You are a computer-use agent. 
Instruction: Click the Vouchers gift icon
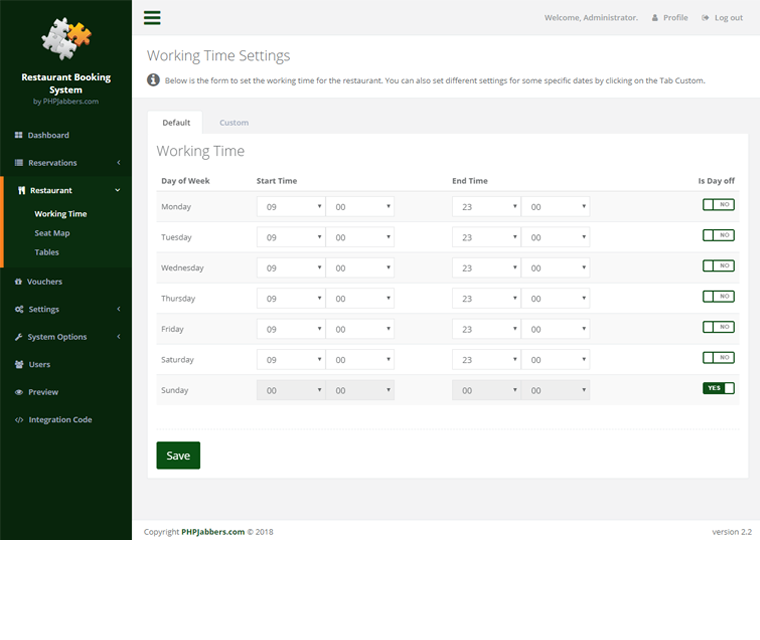point(18,282)
